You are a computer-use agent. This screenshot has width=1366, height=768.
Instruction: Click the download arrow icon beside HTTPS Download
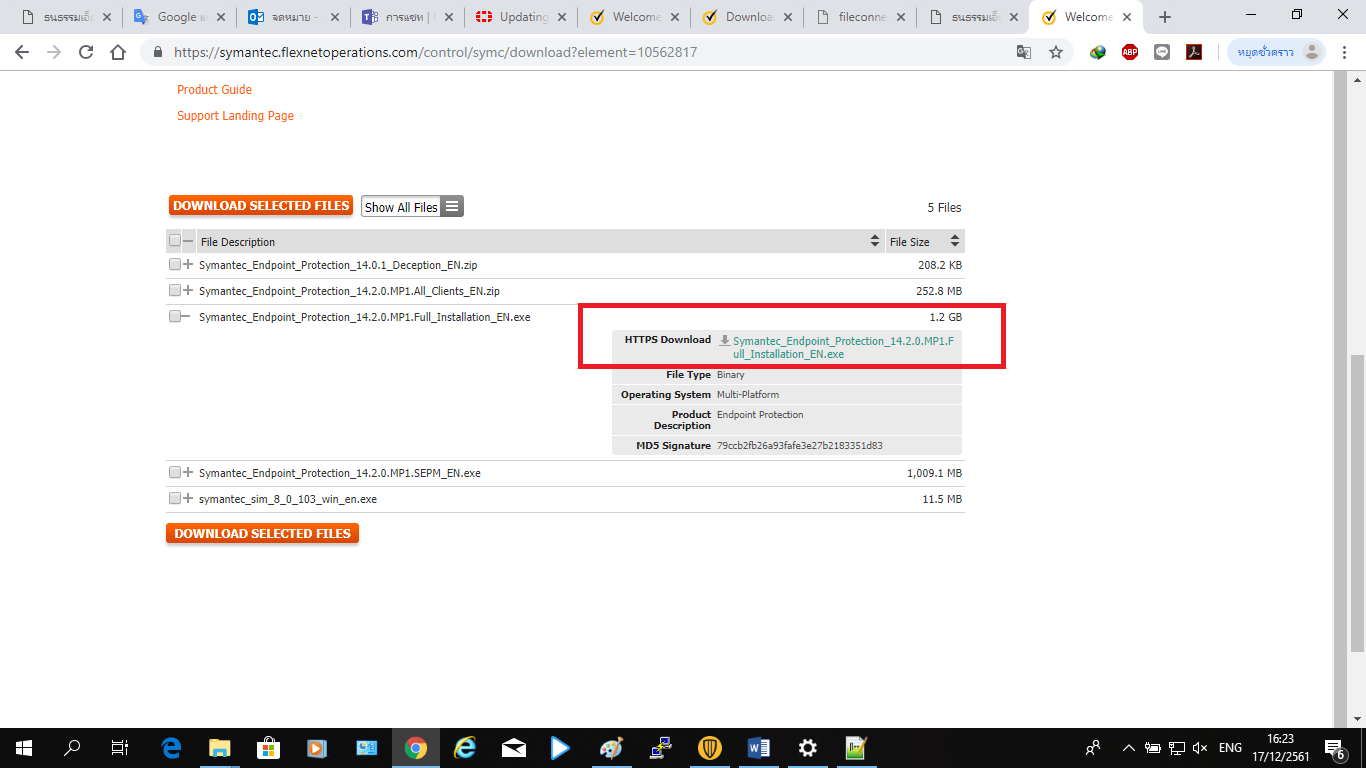tap(725, 341)
